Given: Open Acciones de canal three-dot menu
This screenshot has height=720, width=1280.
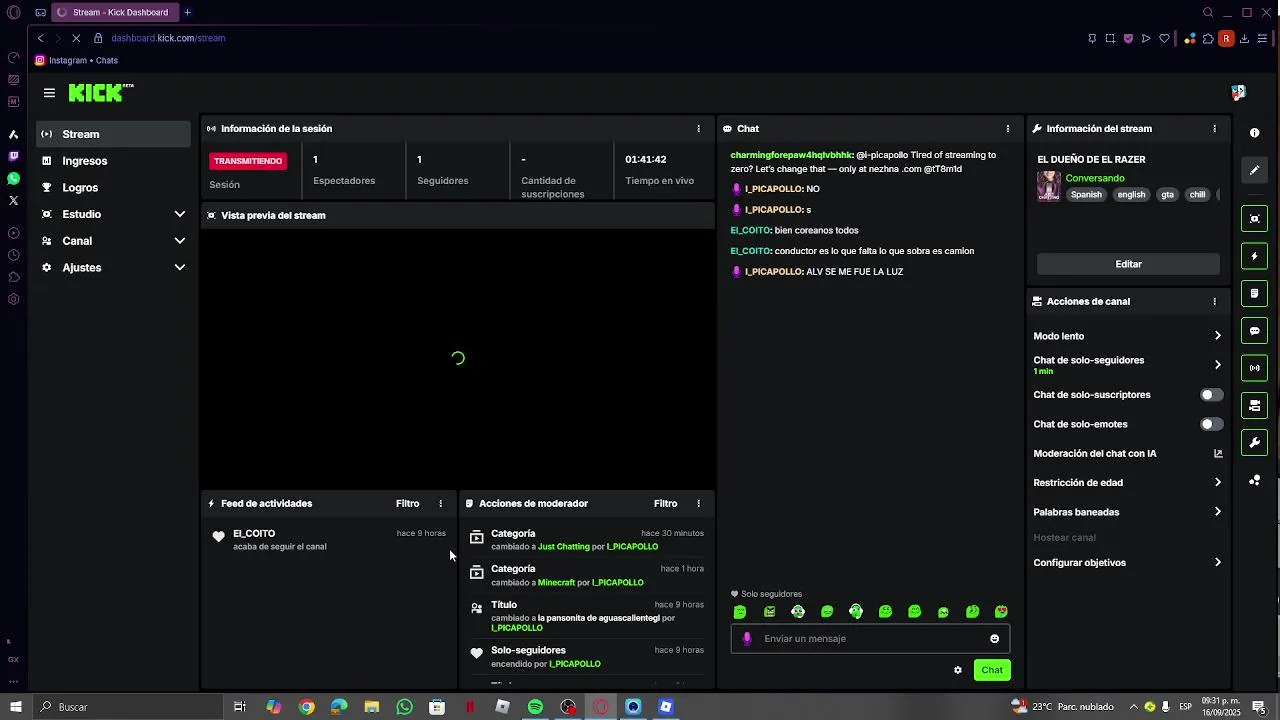Looking at the screenshot, I should 1214,301.
